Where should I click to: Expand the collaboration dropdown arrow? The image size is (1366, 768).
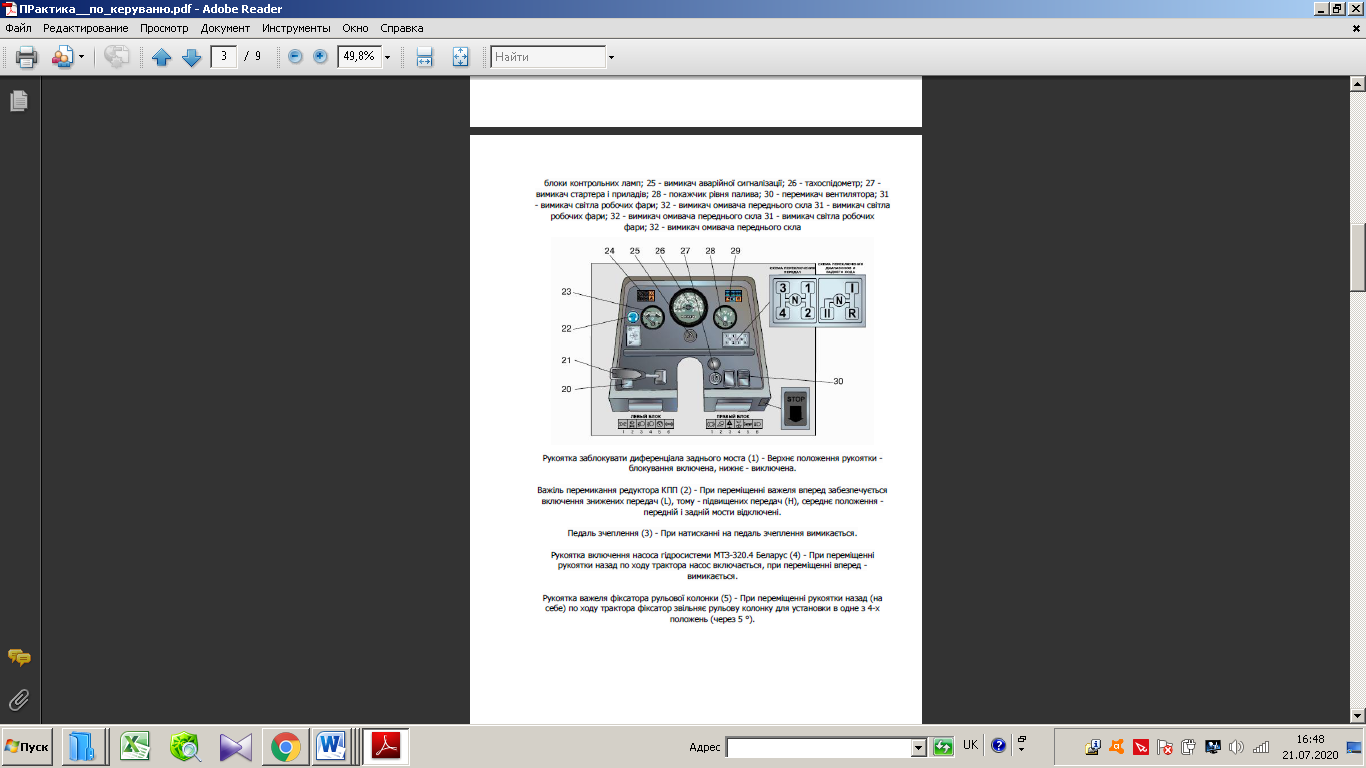point(81,57)
